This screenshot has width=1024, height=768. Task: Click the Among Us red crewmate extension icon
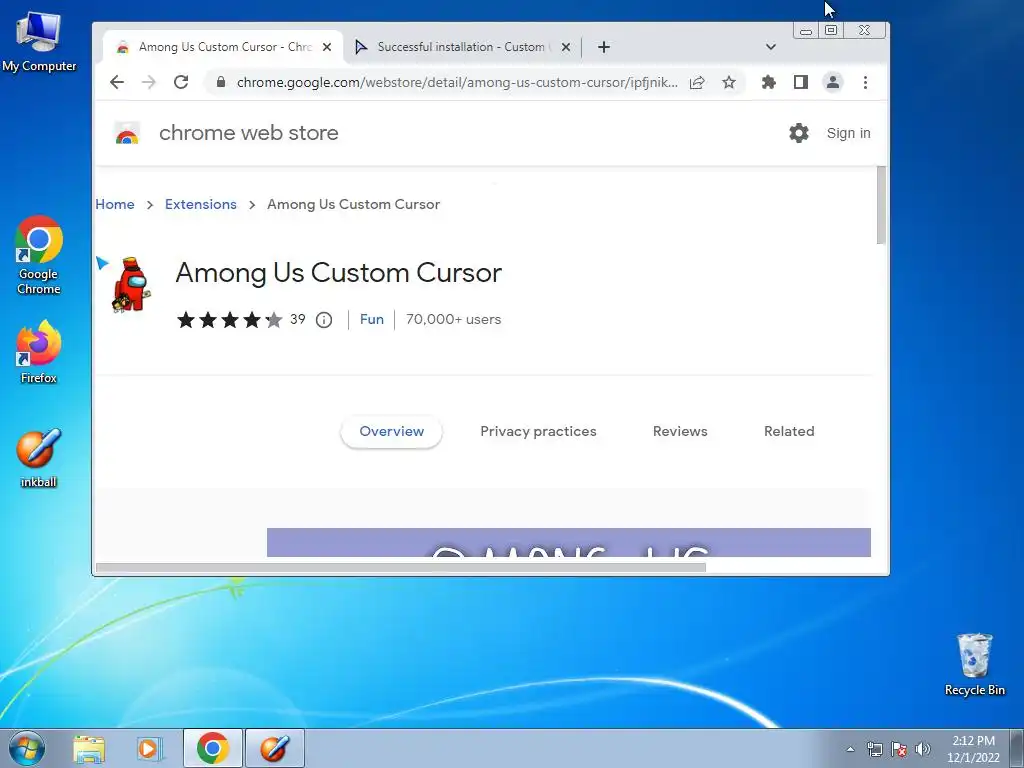(131, 285)
